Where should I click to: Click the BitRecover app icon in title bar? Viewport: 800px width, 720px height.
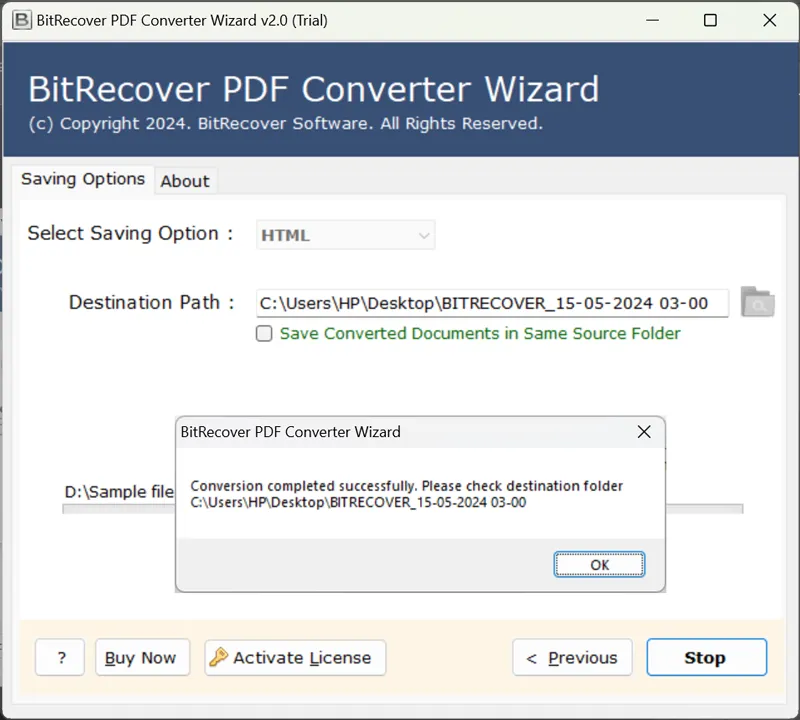coord(21,20)
